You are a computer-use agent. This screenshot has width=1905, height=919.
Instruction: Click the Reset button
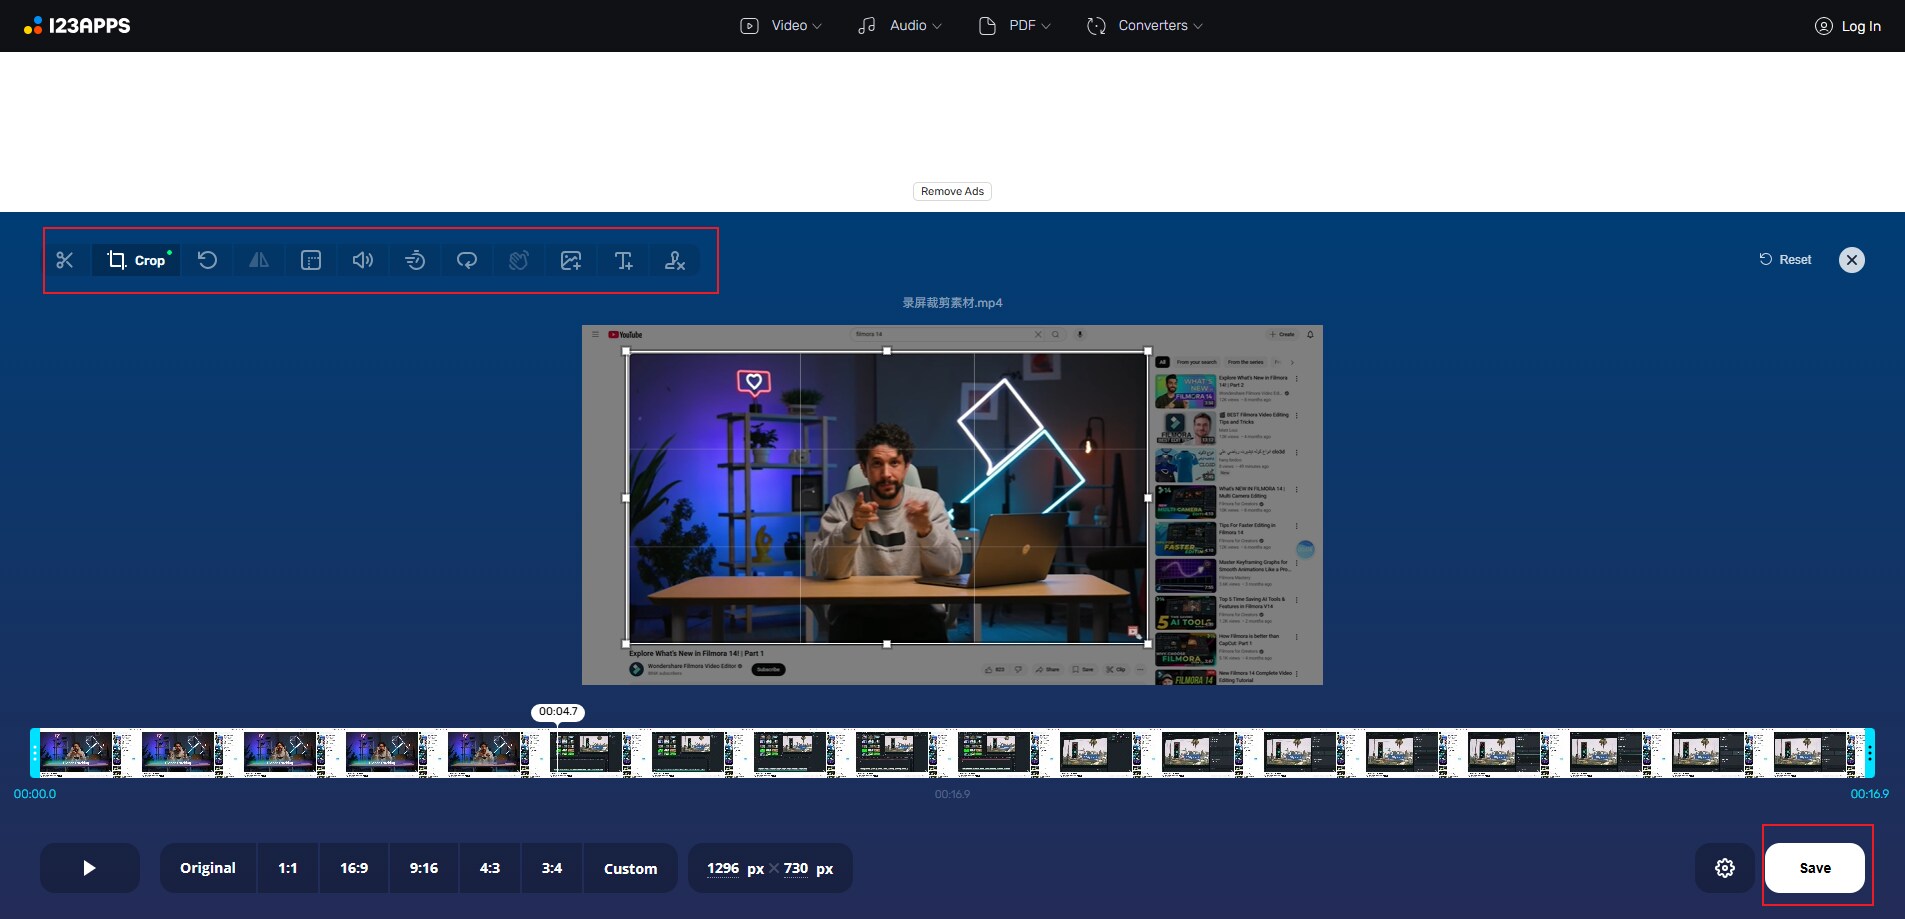click(1785, 260)
